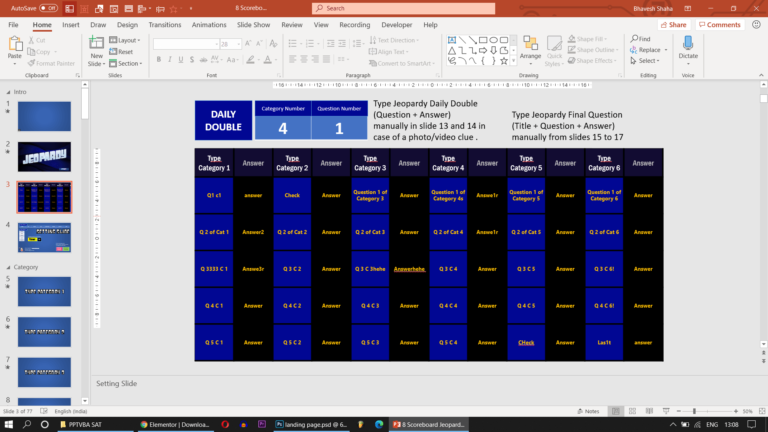Toggle AutoSave switch
This screenshot has width=768, height=432.
pos(48,8)
